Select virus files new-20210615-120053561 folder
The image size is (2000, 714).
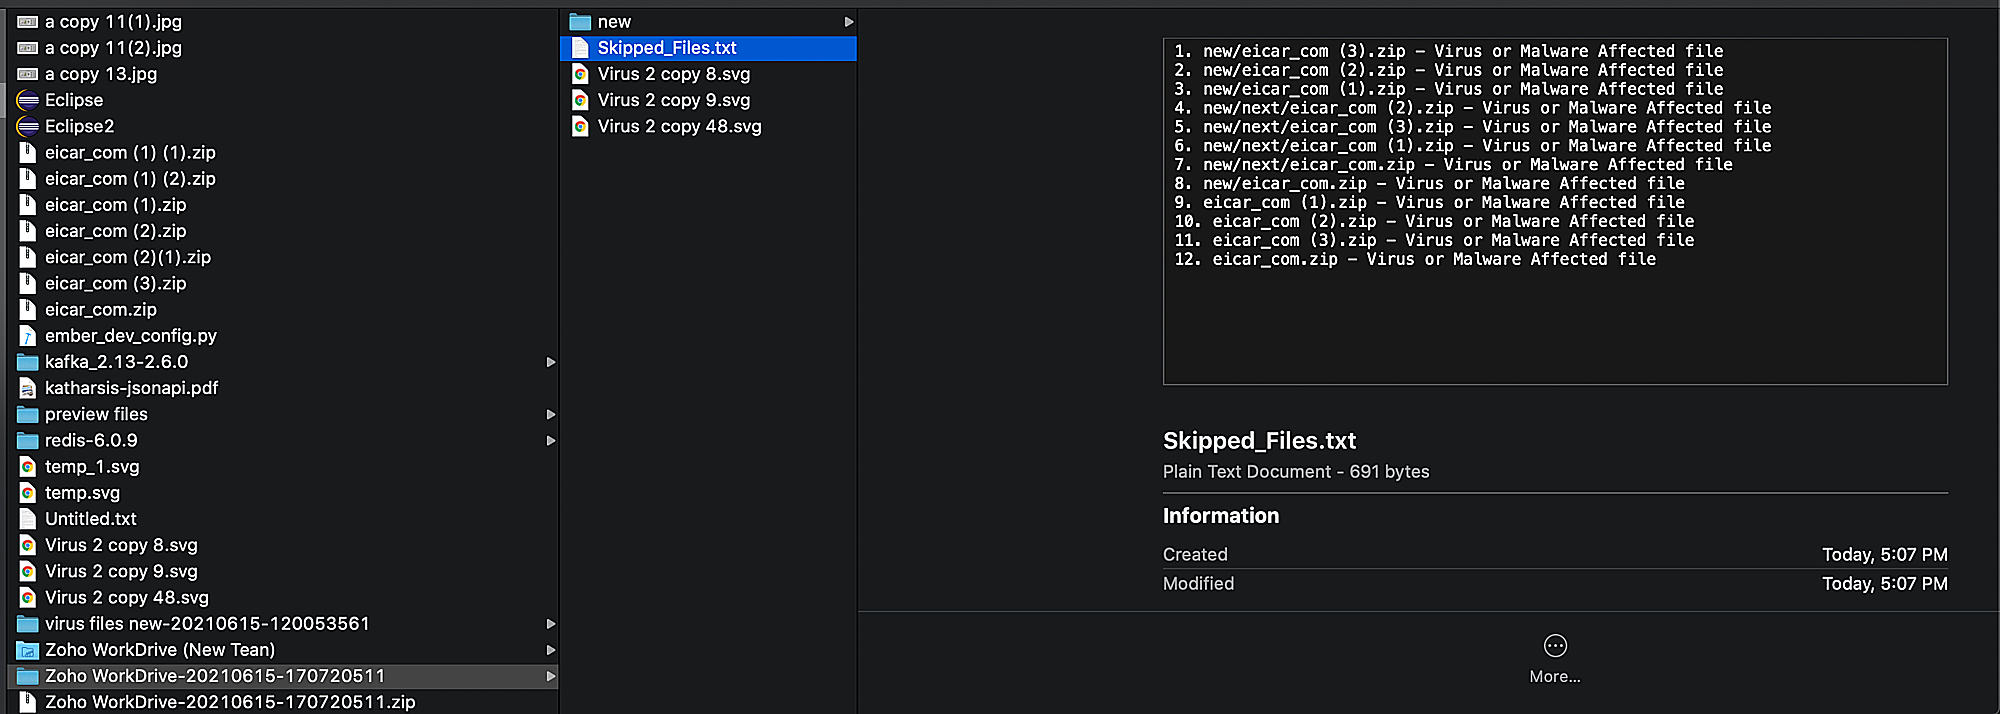coord(207,624)
